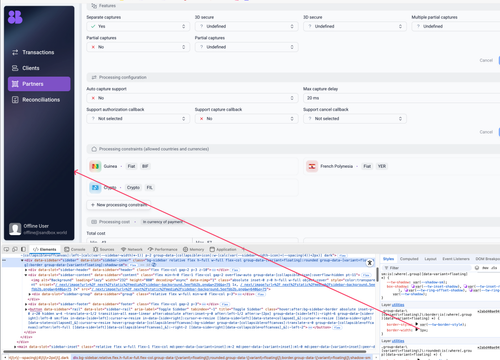The image size is (500, 360).
Task: Click the Elements panel horizontal scrollbar
Action: pos(184,351)
